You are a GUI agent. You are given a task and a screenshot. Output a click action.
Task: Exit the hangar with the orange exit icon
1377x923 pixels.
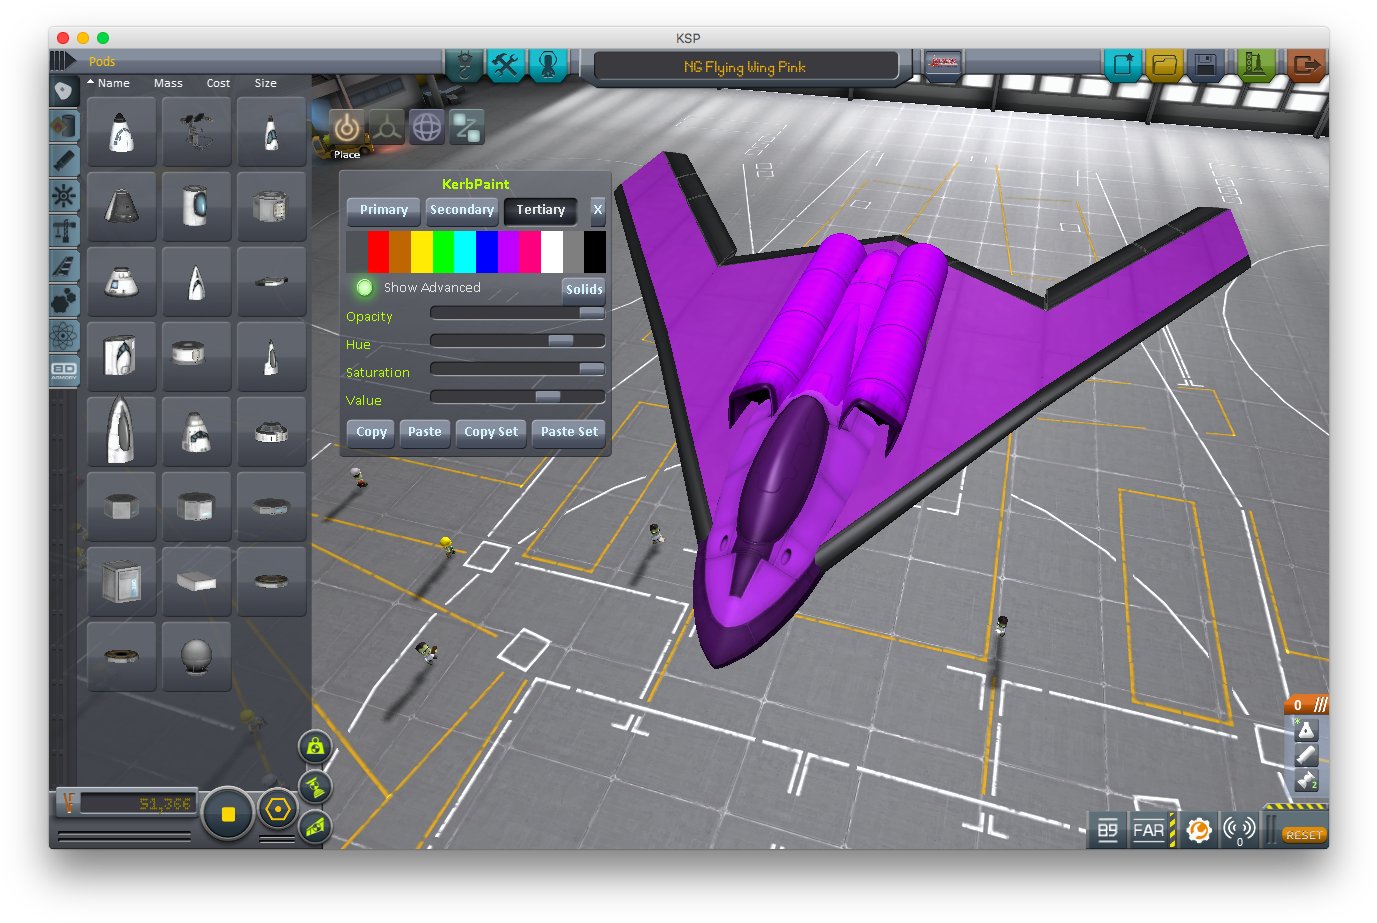(x=1305, y=66)
